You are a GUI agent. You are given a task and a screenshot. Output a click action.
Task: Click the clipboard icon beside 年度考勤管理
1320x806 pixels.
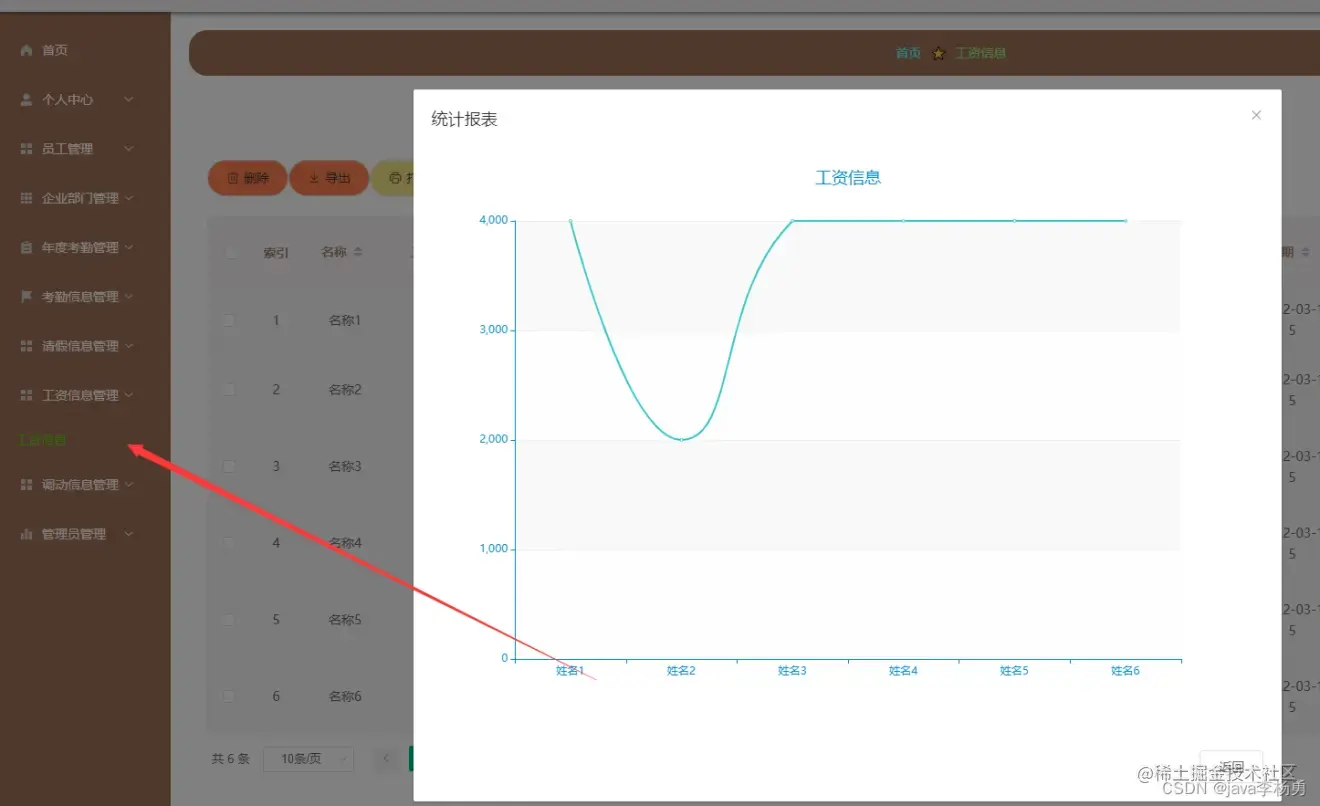27,247
